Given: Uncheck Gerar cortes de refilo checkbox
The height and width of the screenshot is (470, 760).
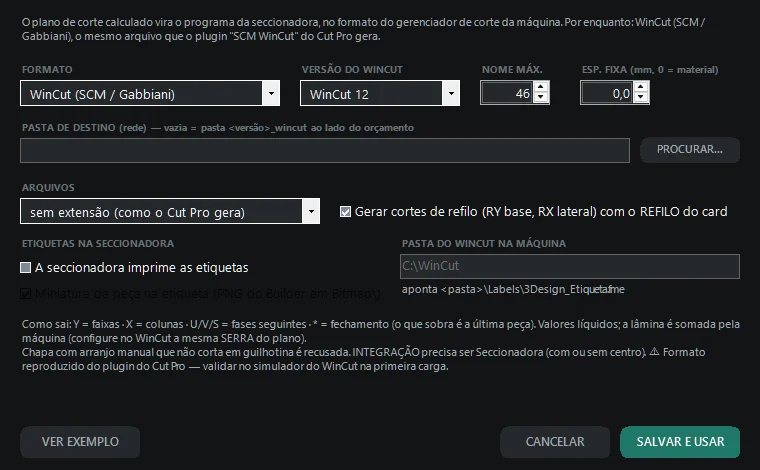Looking at the screenshot, I should [345, 212].
